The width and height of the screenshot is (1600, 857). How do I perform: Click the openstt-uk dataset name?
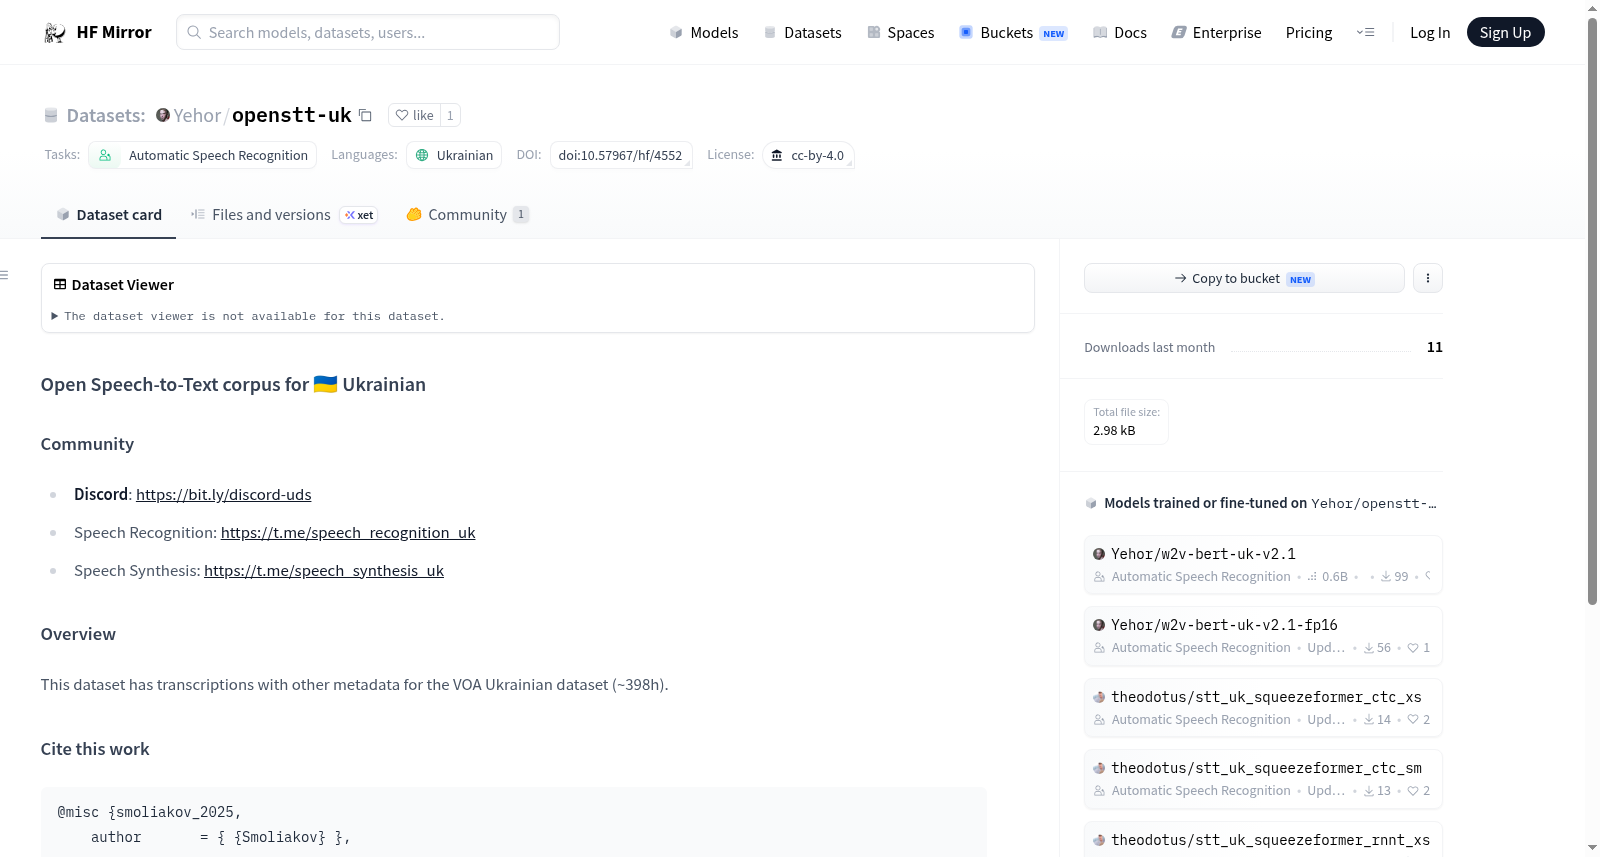(x=292, y=115)
